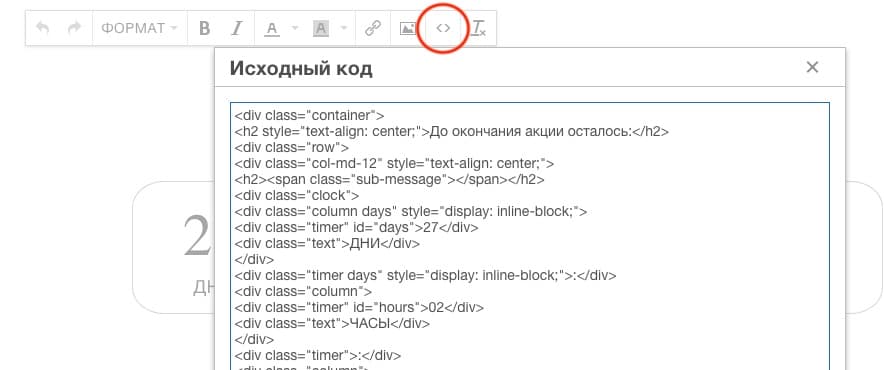Click the undo arrow in toolbar
Screen dimensions: 884x370
[x=42, y=28]
